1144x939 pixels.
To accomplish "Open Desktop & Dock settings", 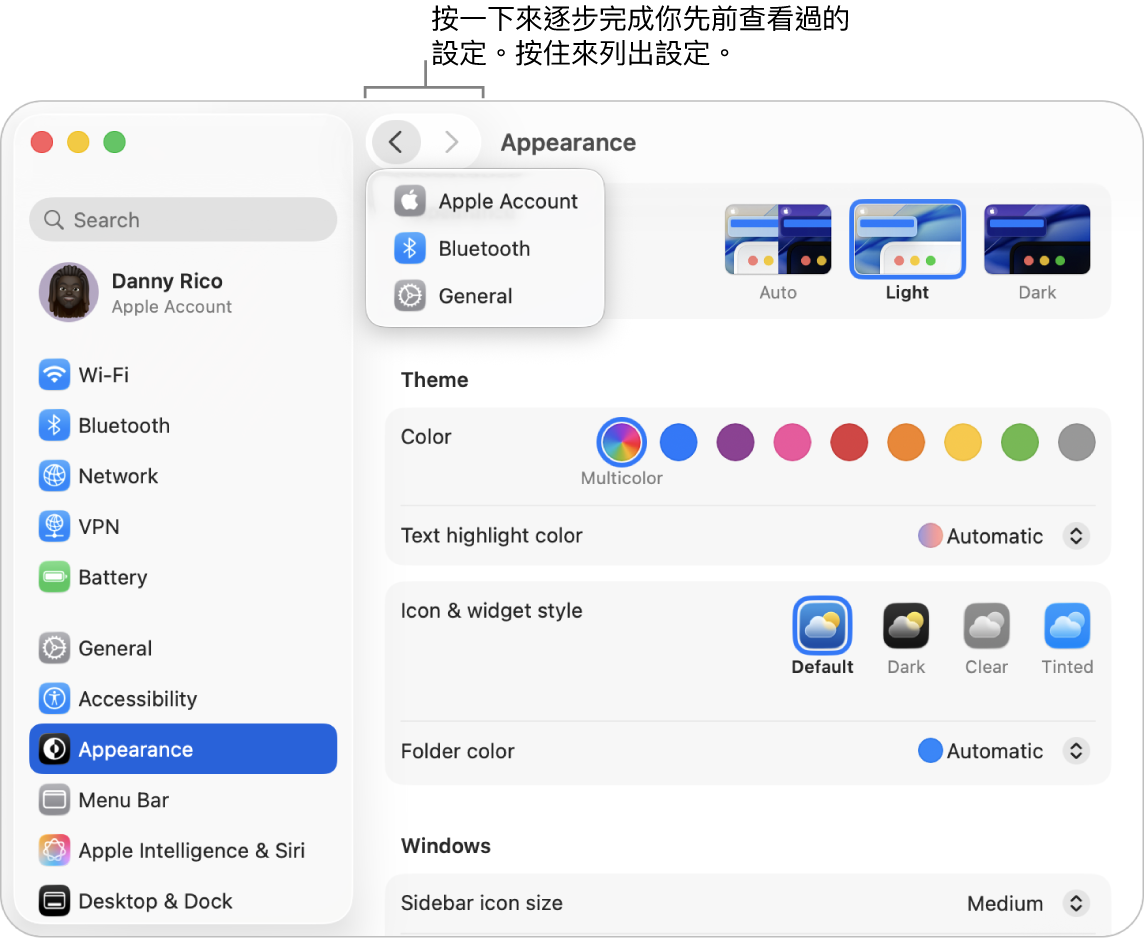I will (x=155, y=902).
